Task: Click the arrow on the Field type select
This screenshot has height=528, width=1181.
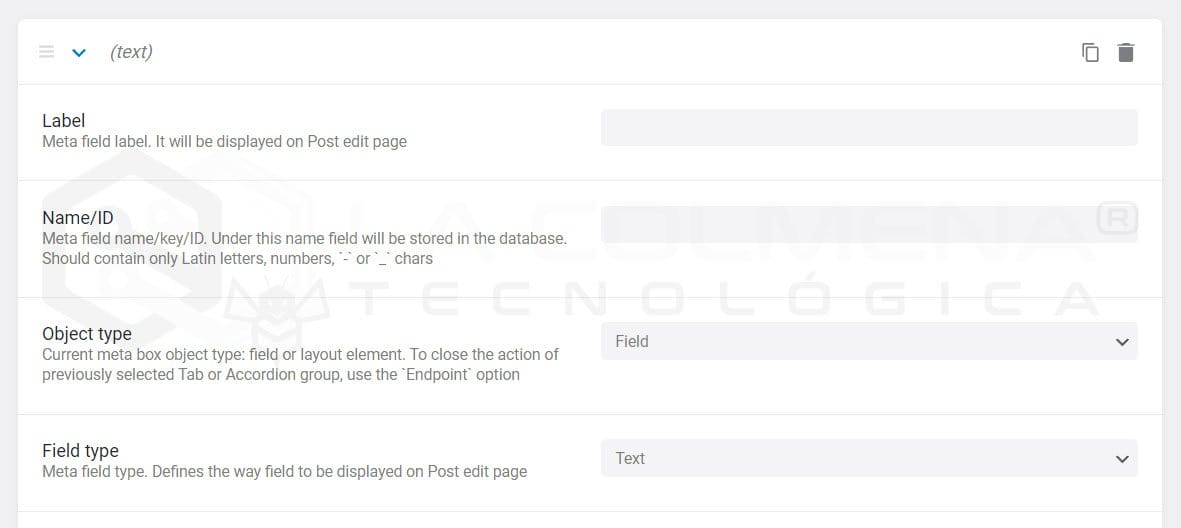Action: pyautogui.click(x=1121, y=459)
